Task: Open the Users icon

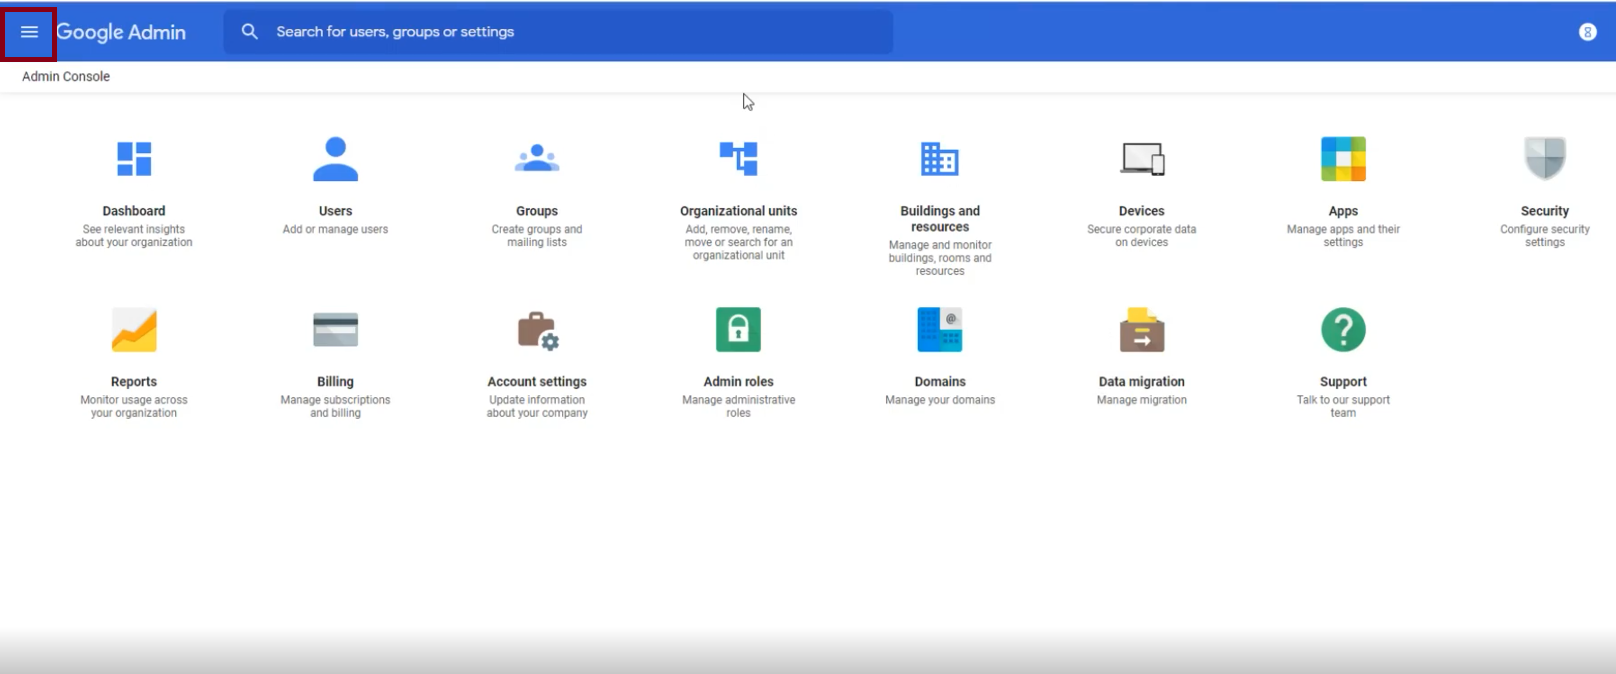Action: pos(336,159)
